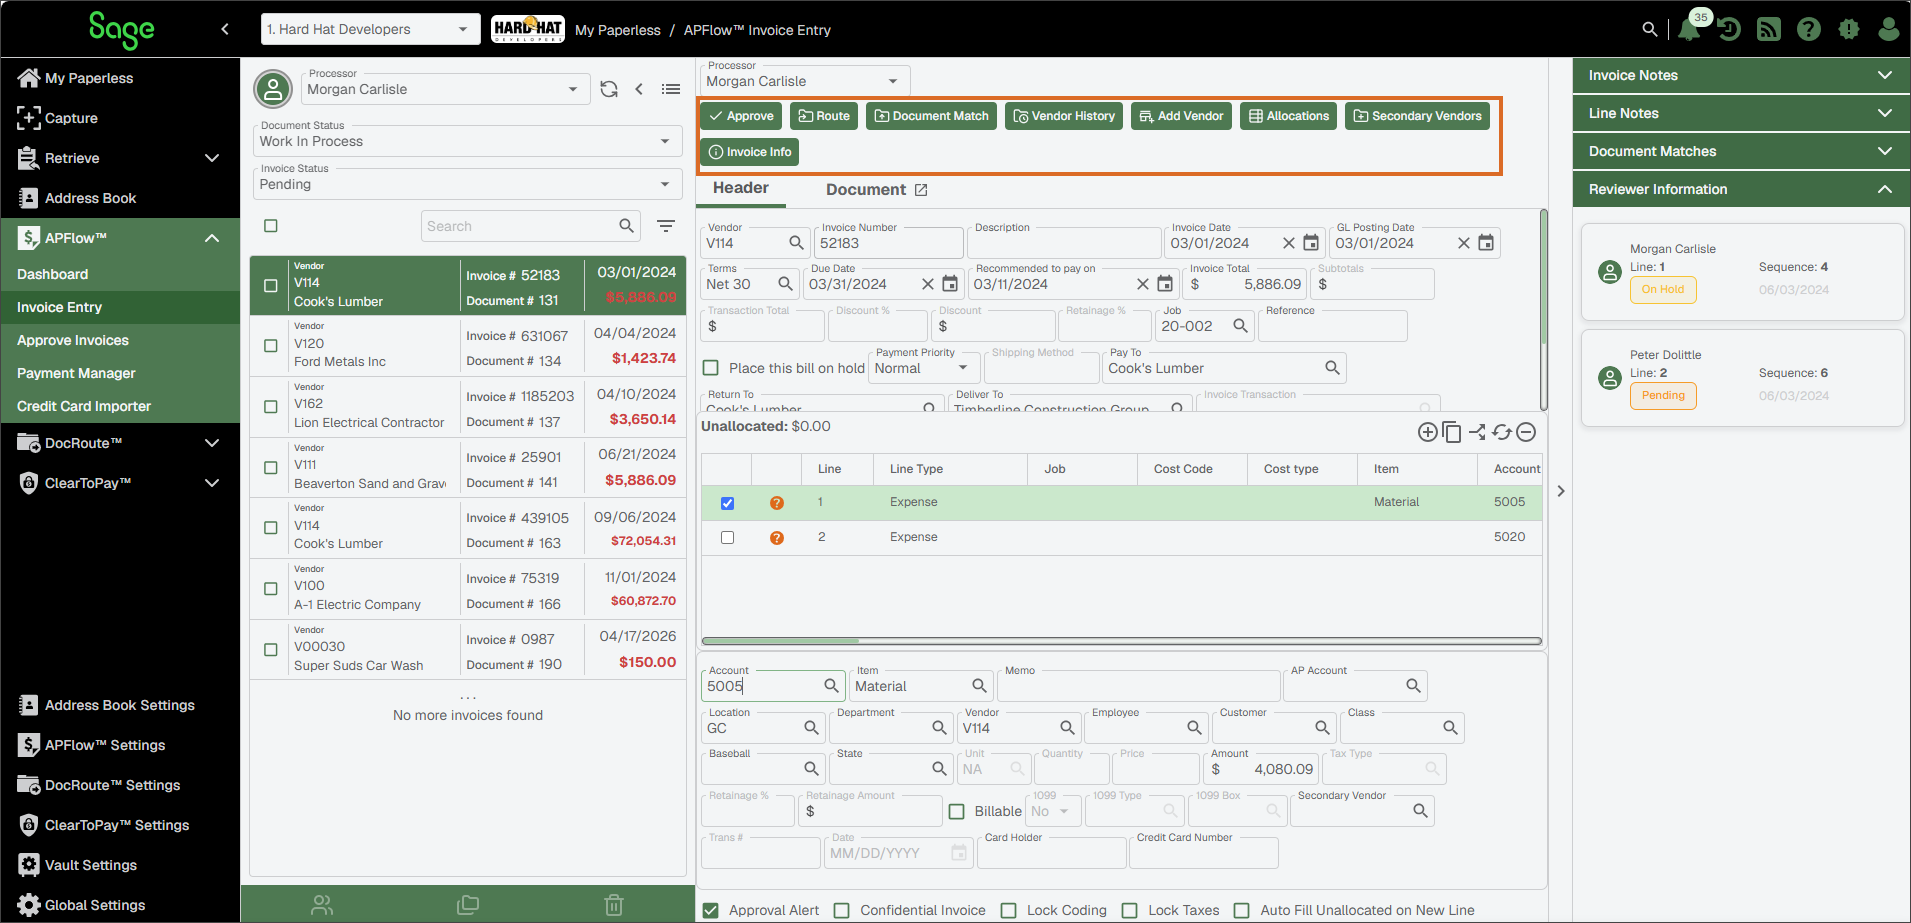The image size is (1911, 923).
Task: Open the top bar search magnifier
Action: pos(1650,29)
